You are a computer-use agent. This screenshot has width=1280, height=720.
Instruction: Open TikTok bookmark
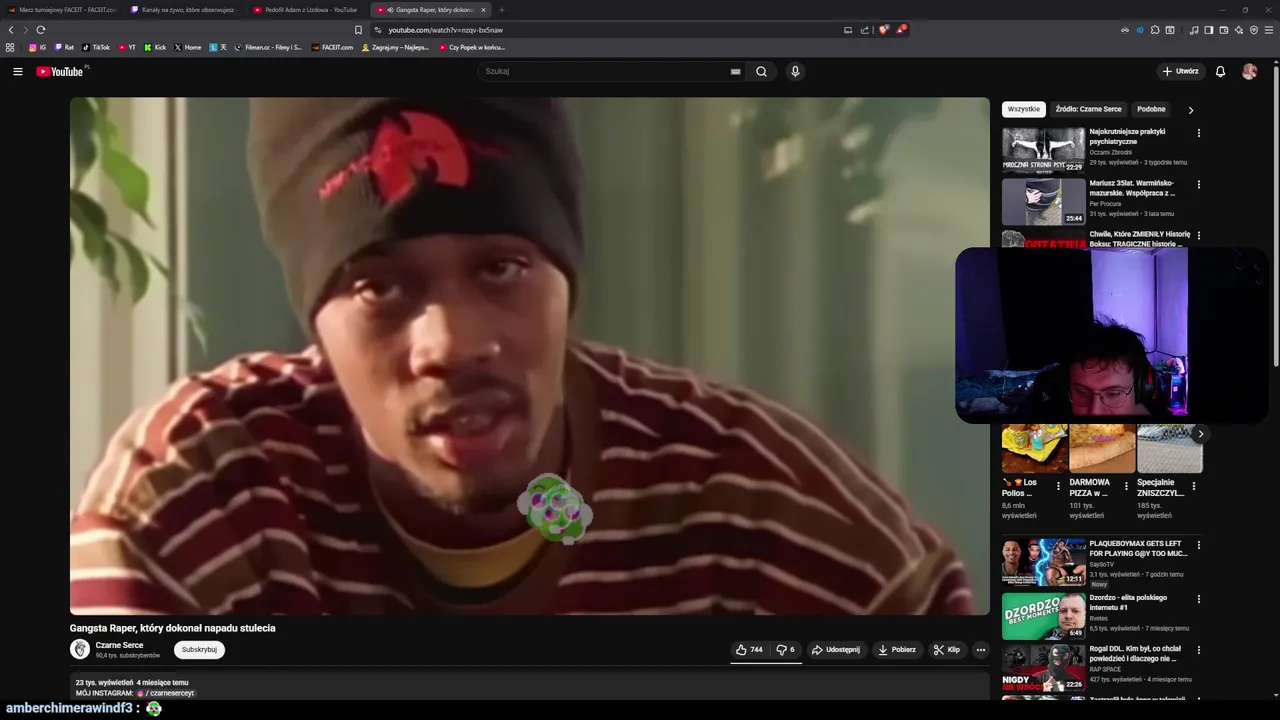96,47
